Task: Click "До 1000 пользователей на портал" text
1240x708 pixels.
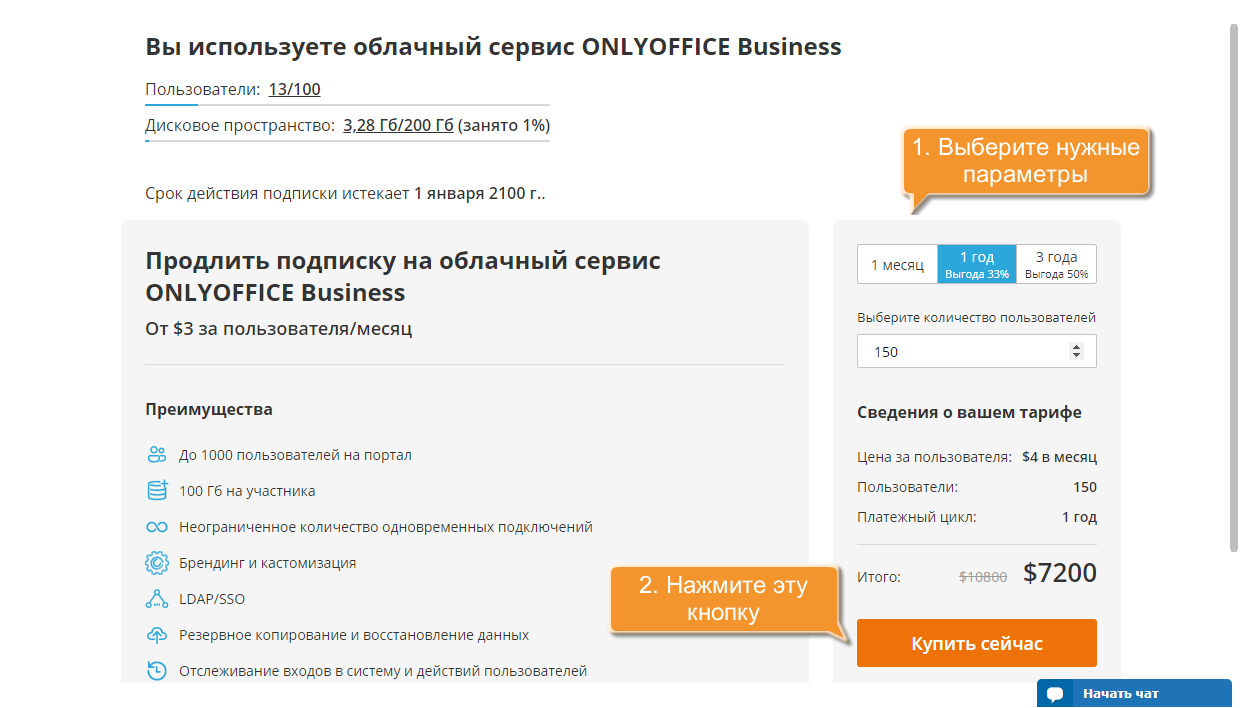Action: click(295, 455)
